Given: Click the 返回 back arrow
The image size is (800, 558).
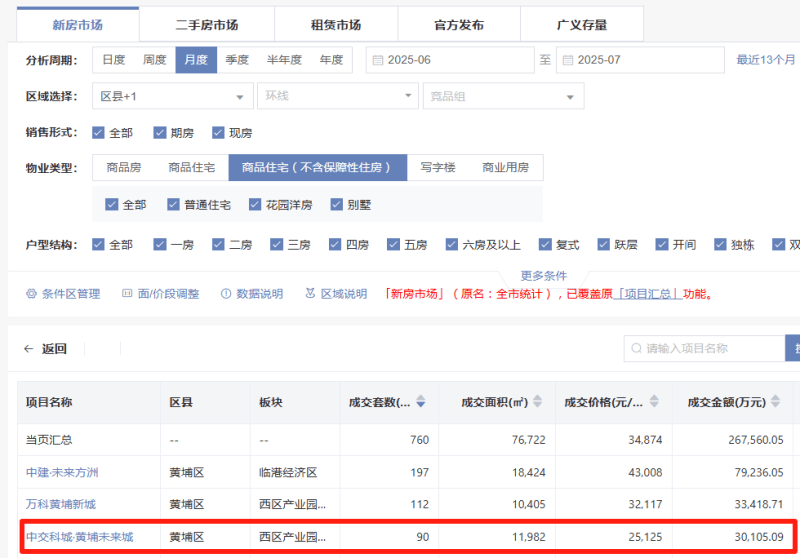Looking at the screenshot, I should point(29,349).
